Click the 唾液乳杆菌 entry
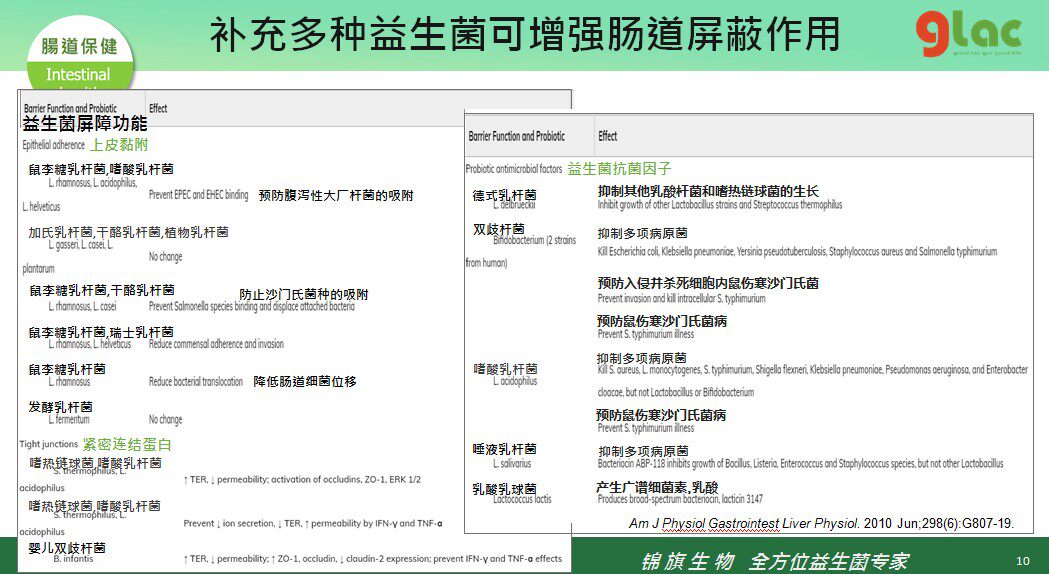This screenshot has width=1049, height=574. click(x=504, y=449)
